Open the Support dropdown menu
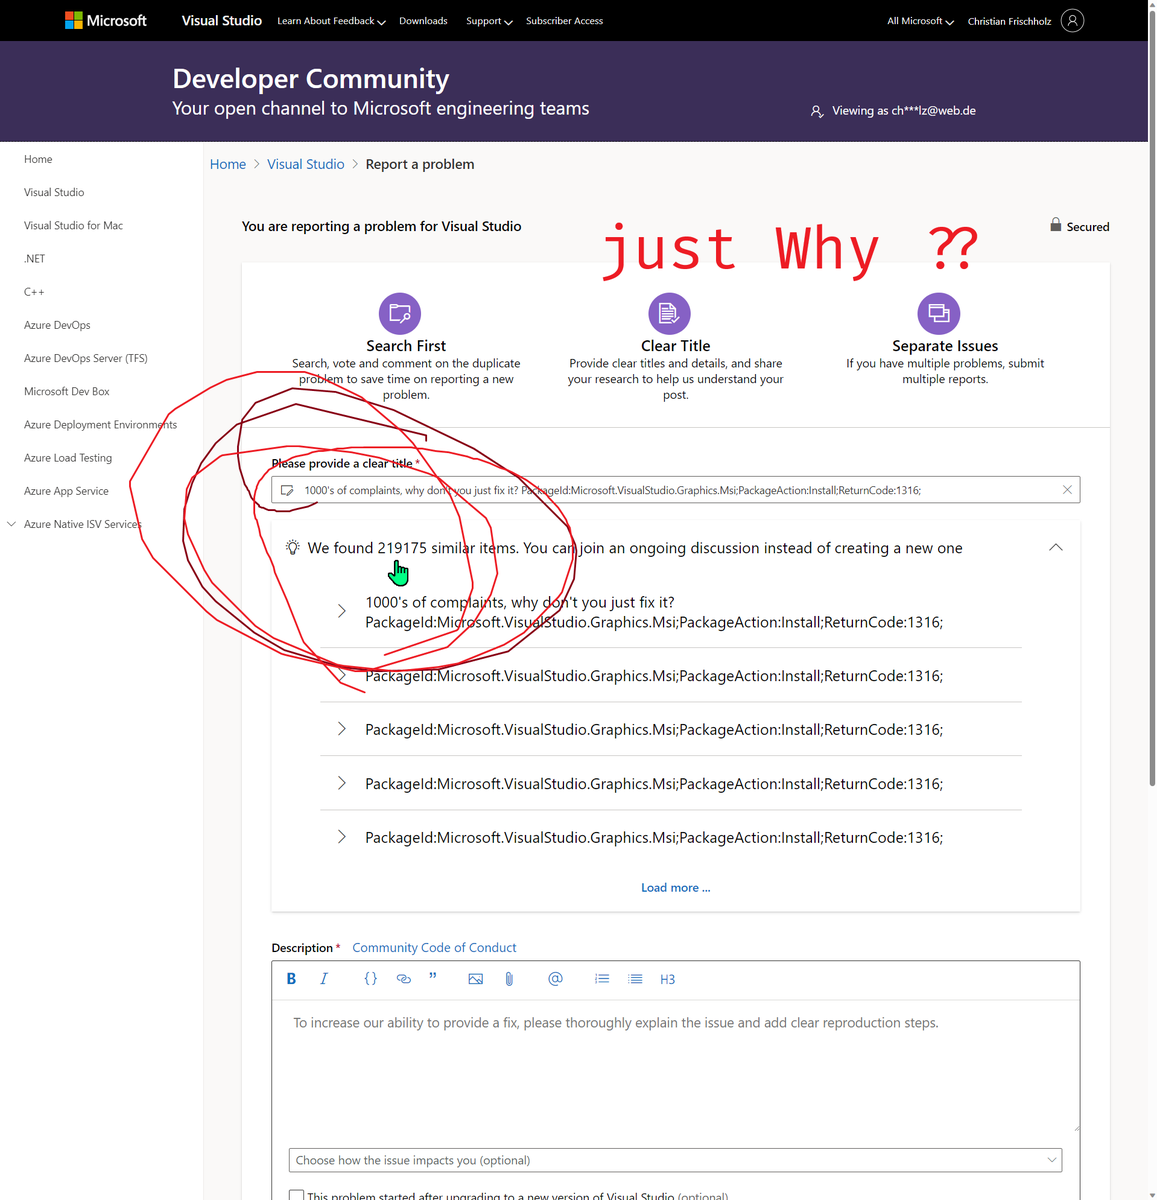Viewport: 1157px width, 1200px height. click(489, 21)
